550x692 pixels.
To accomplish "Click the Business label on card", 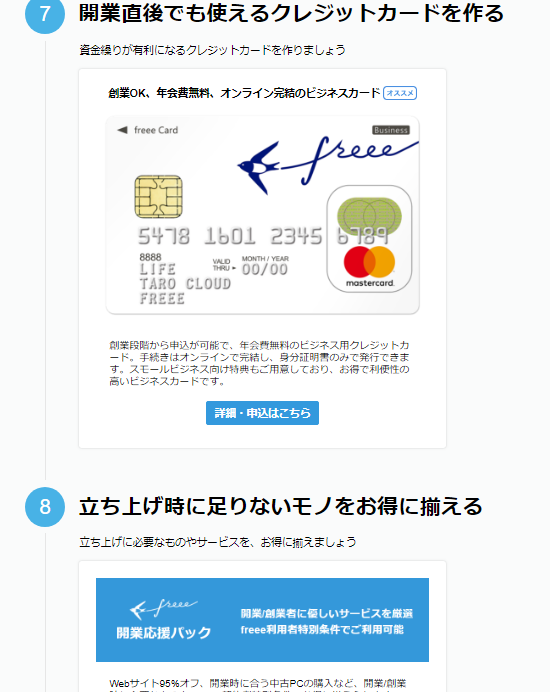I will click(x=391, y=130).
